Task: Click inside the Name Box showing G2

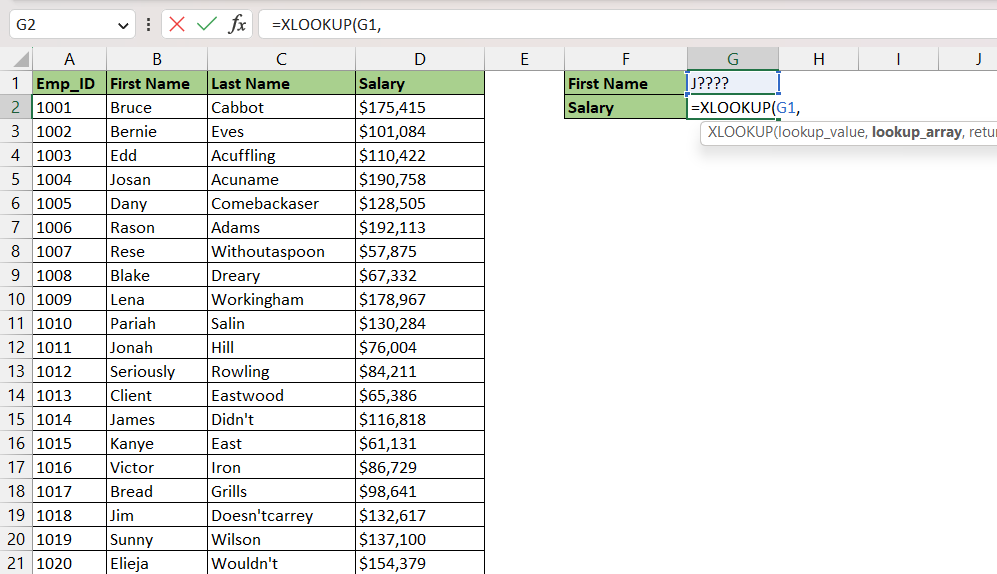Action: (x=64, y=25)
